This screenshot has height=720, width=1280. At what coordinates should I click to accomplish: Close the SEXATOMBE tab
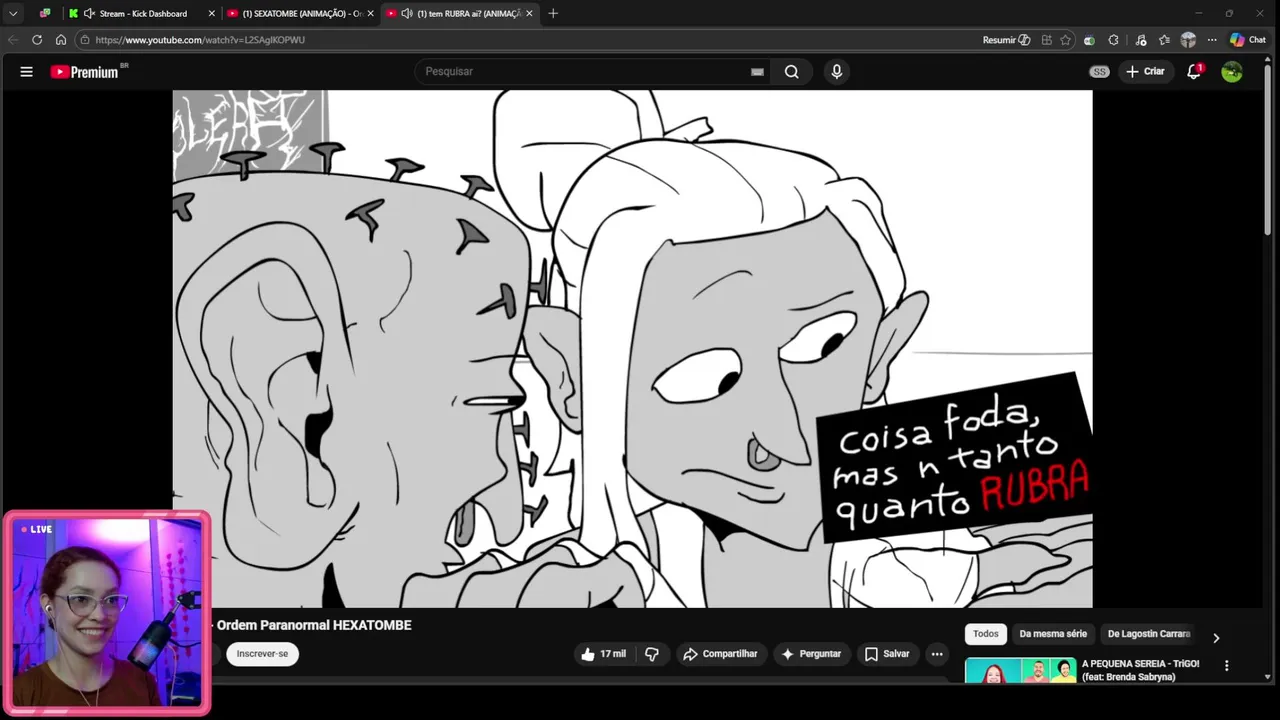pos(371,13)
